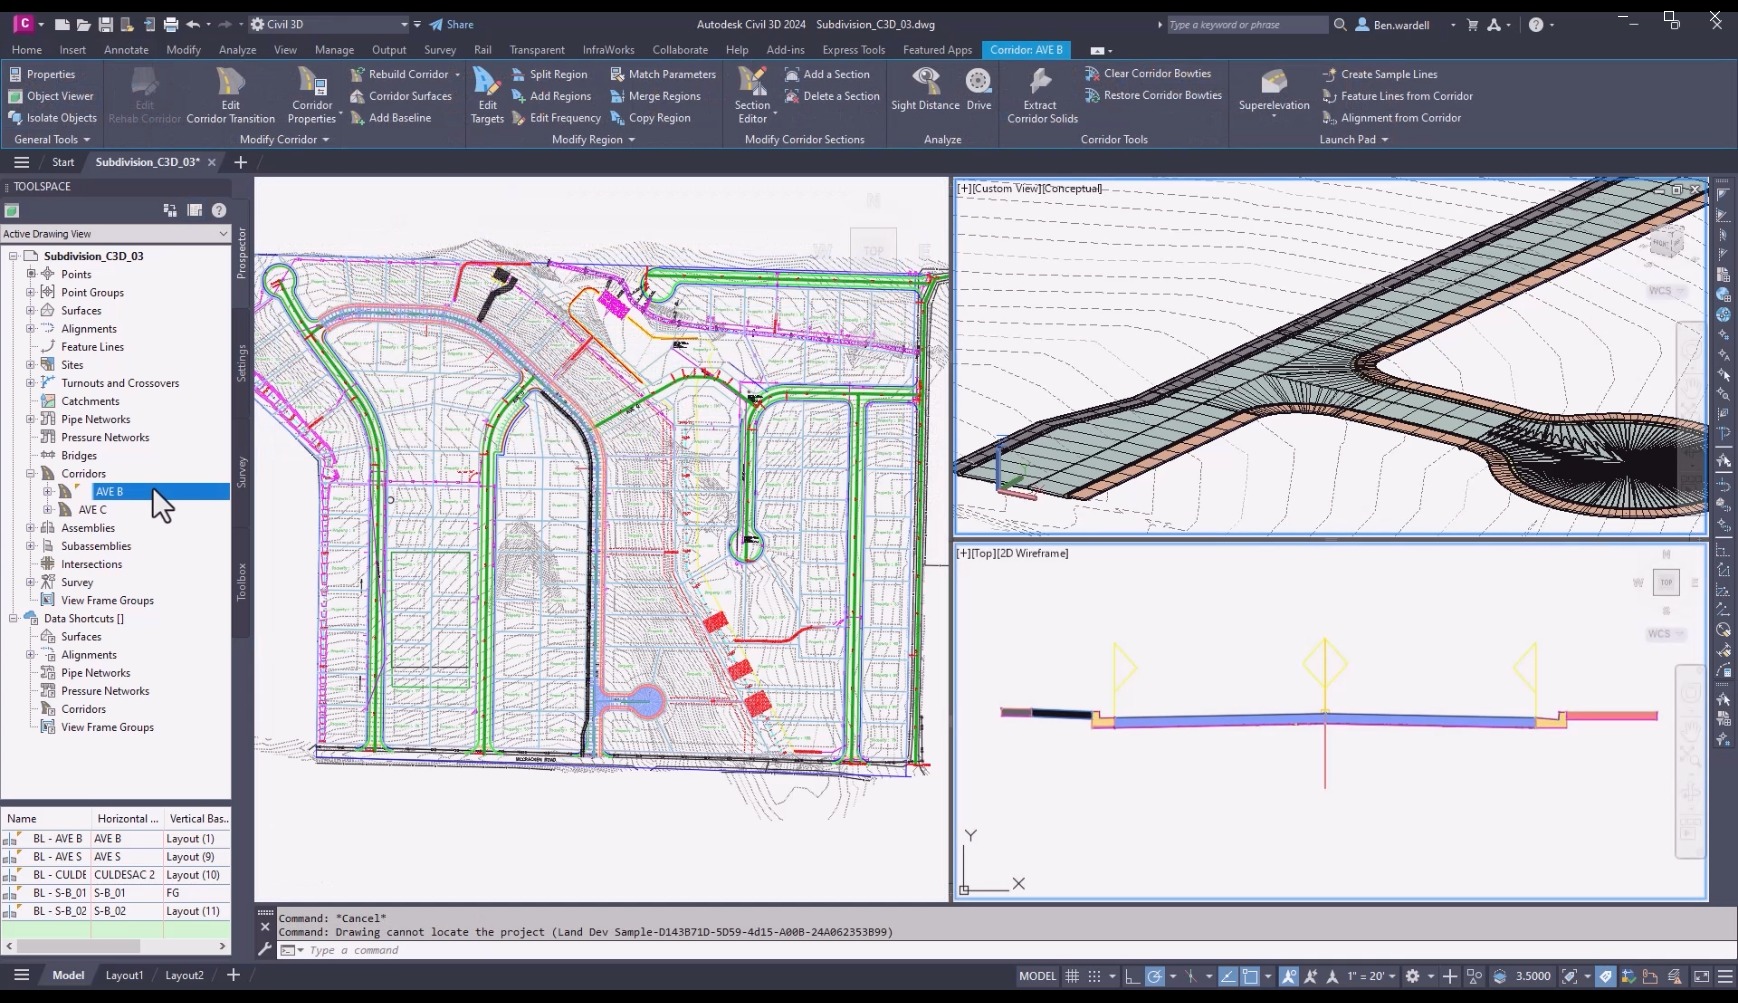Image resolution: width=1738 pixels, height=1003 pixels.
Task: Select the Split Region tool
Action: [551, 73]
